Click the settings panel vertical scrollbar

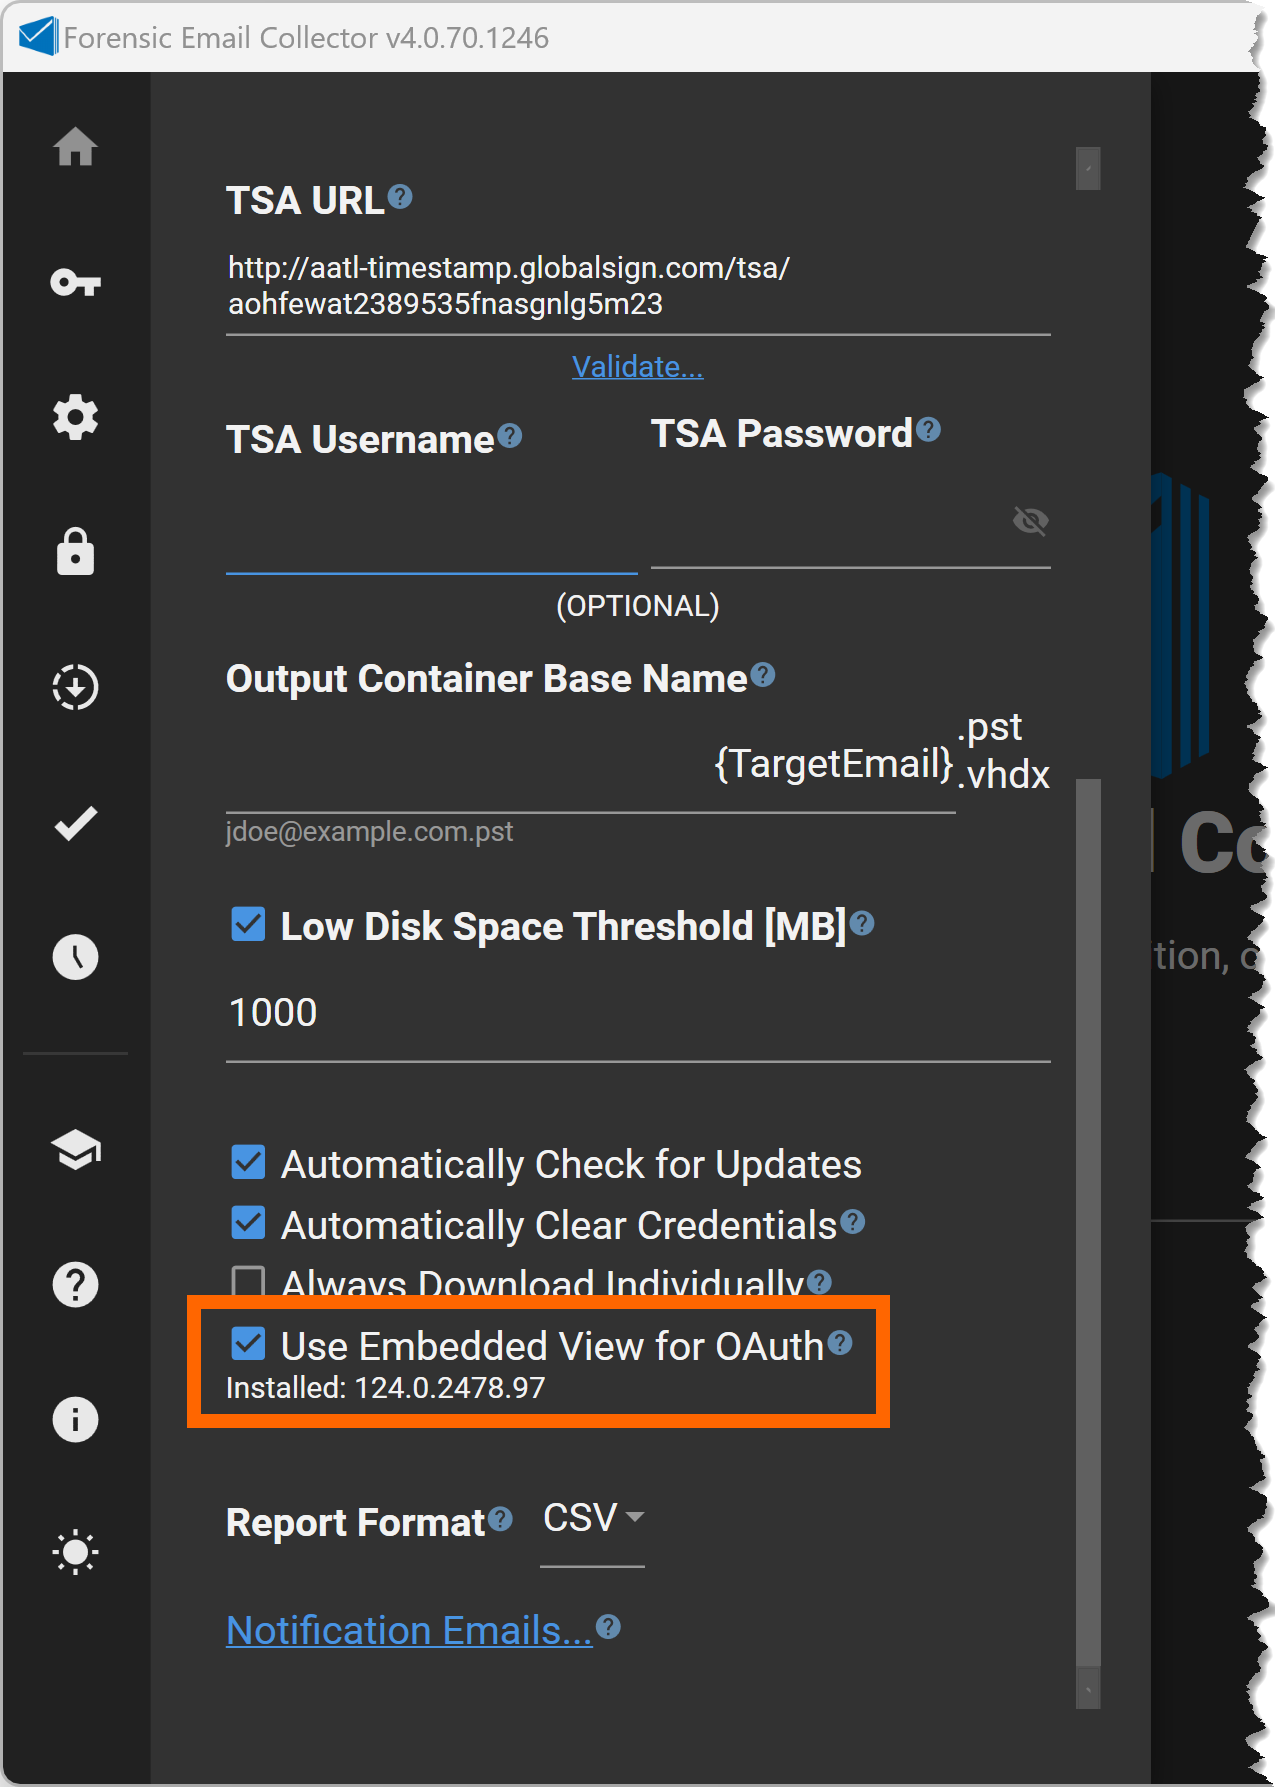(x=1088, y=1200)
